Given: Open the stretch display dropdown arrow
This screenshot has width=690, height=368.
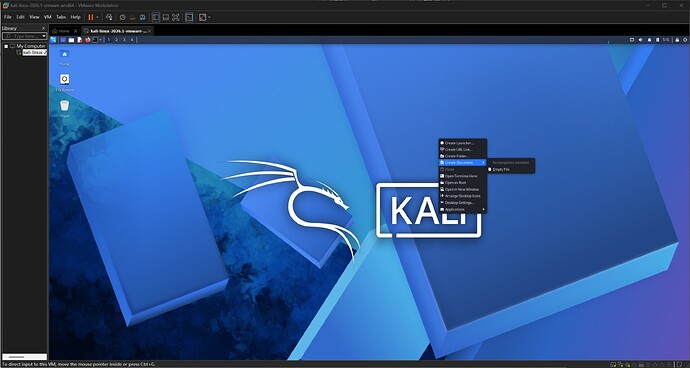Looking at the screenshot, I should pos(209,17).
